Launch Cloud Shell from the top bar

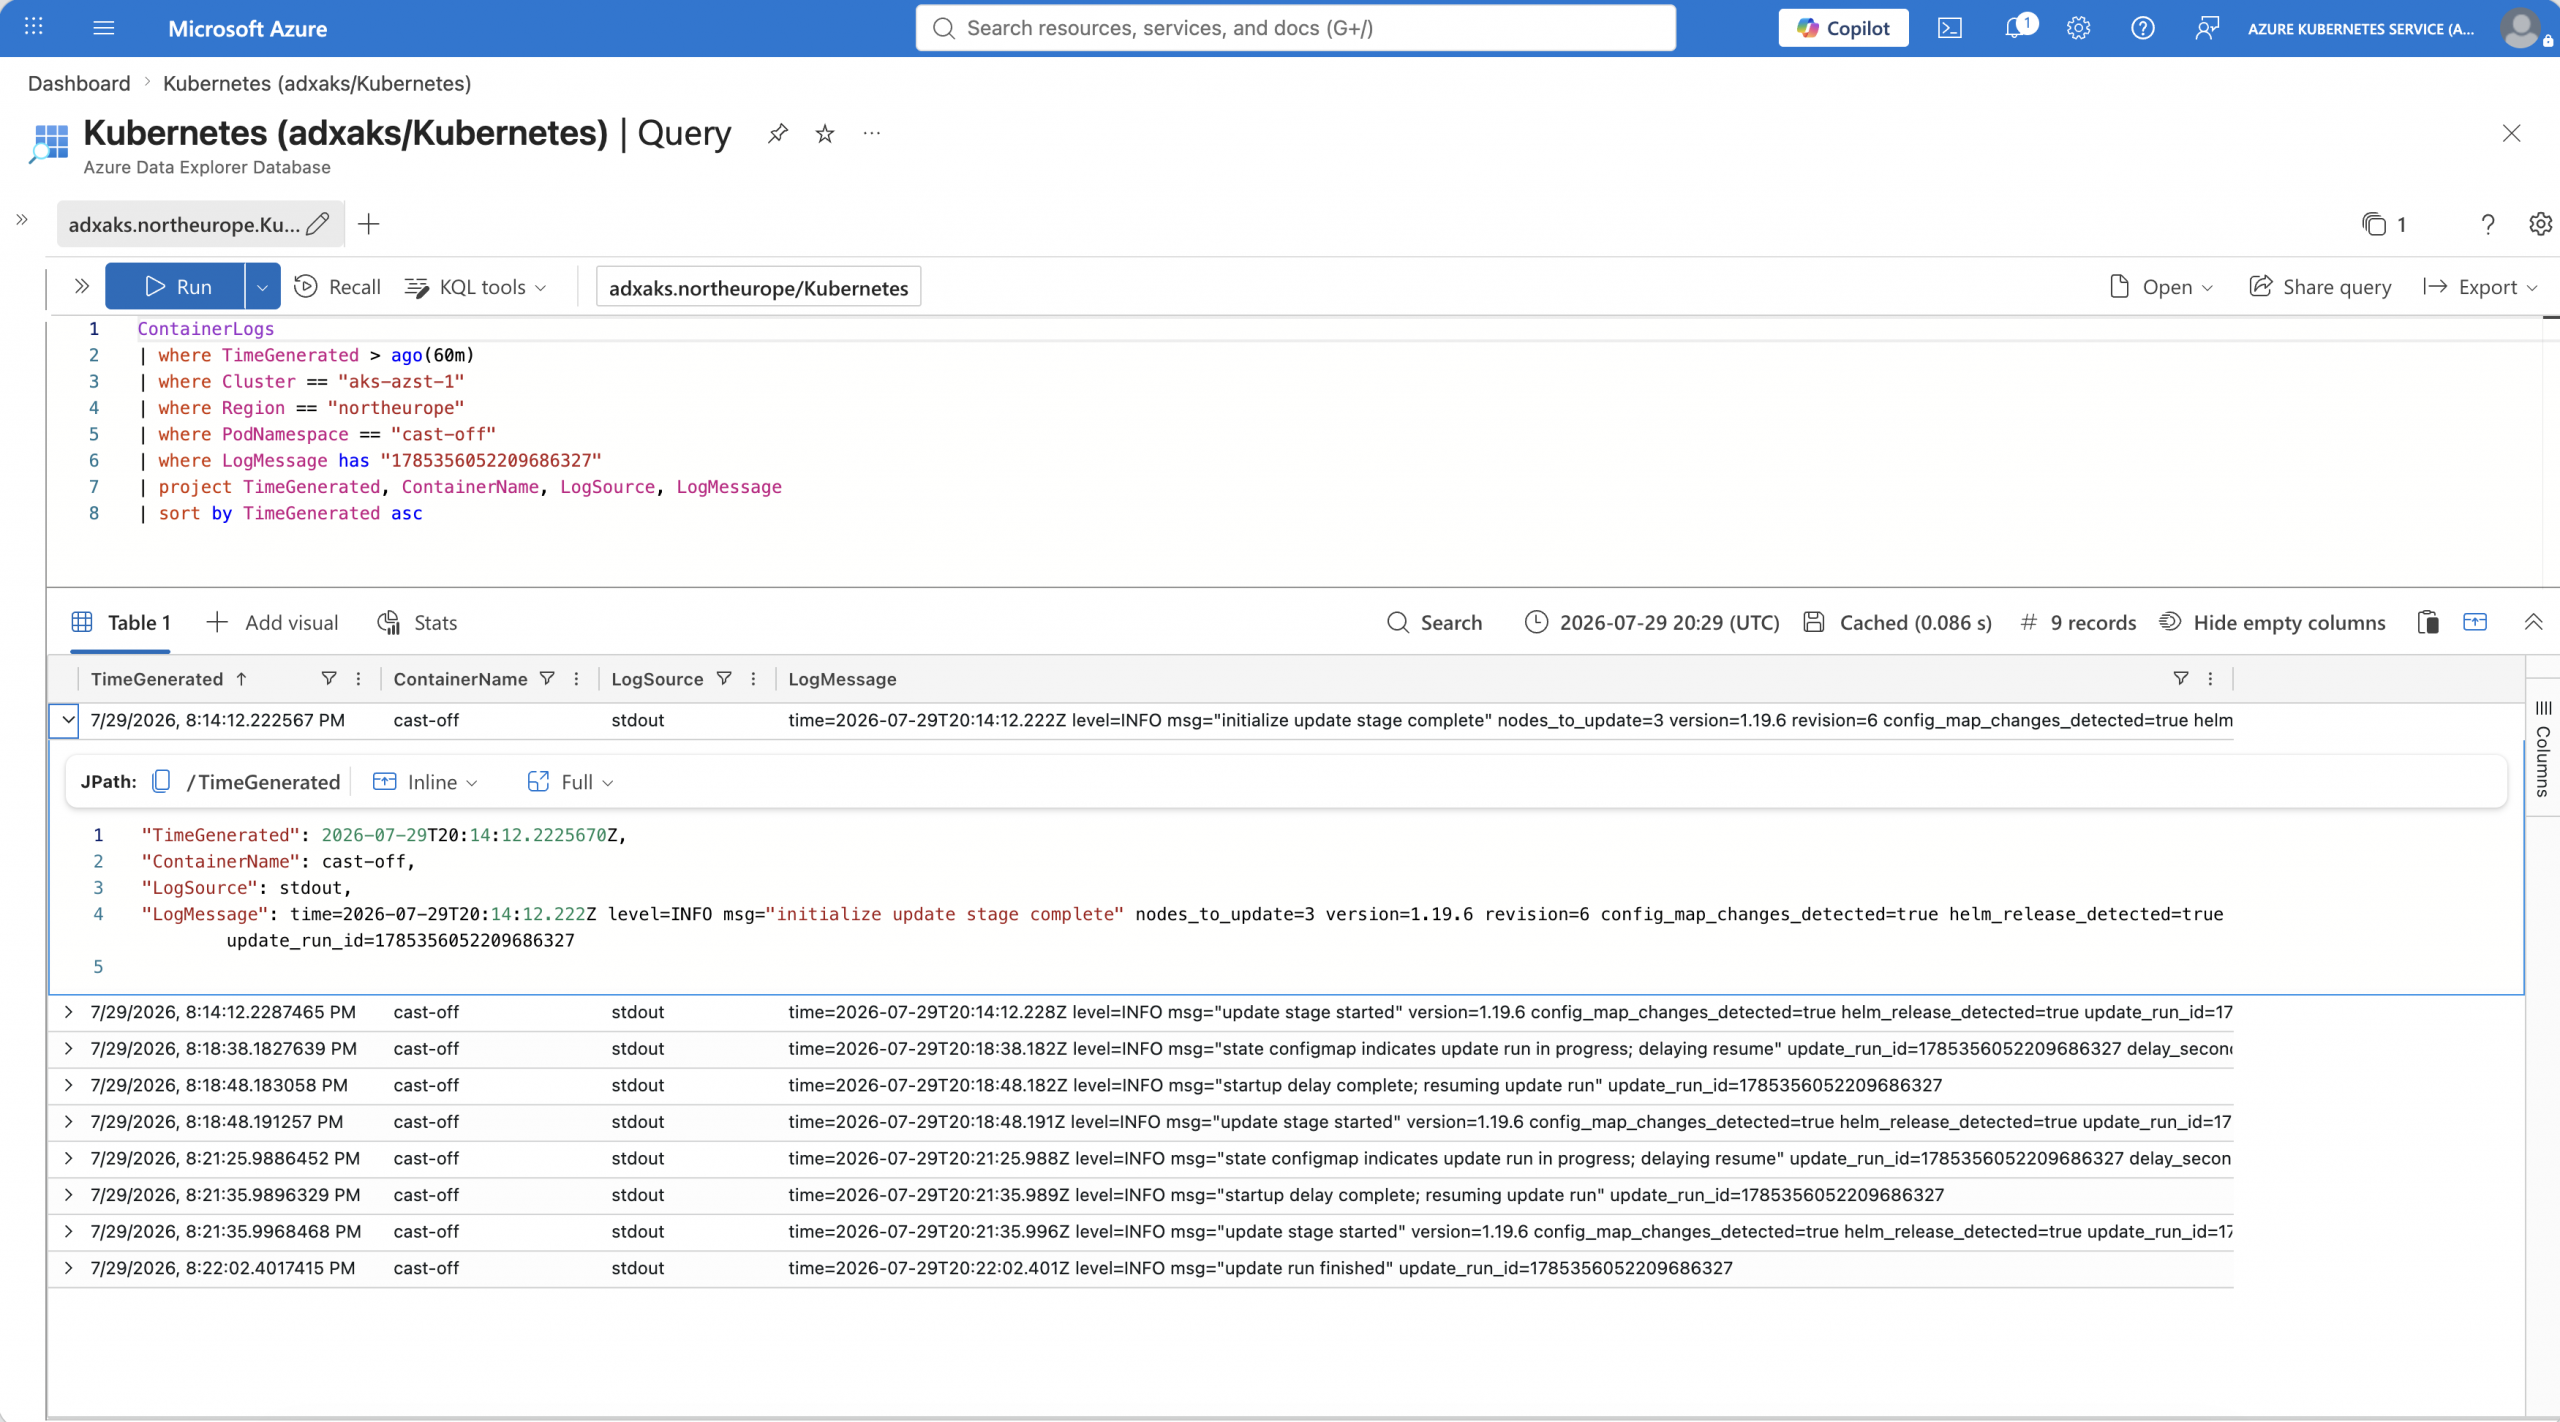point(1950,28)
